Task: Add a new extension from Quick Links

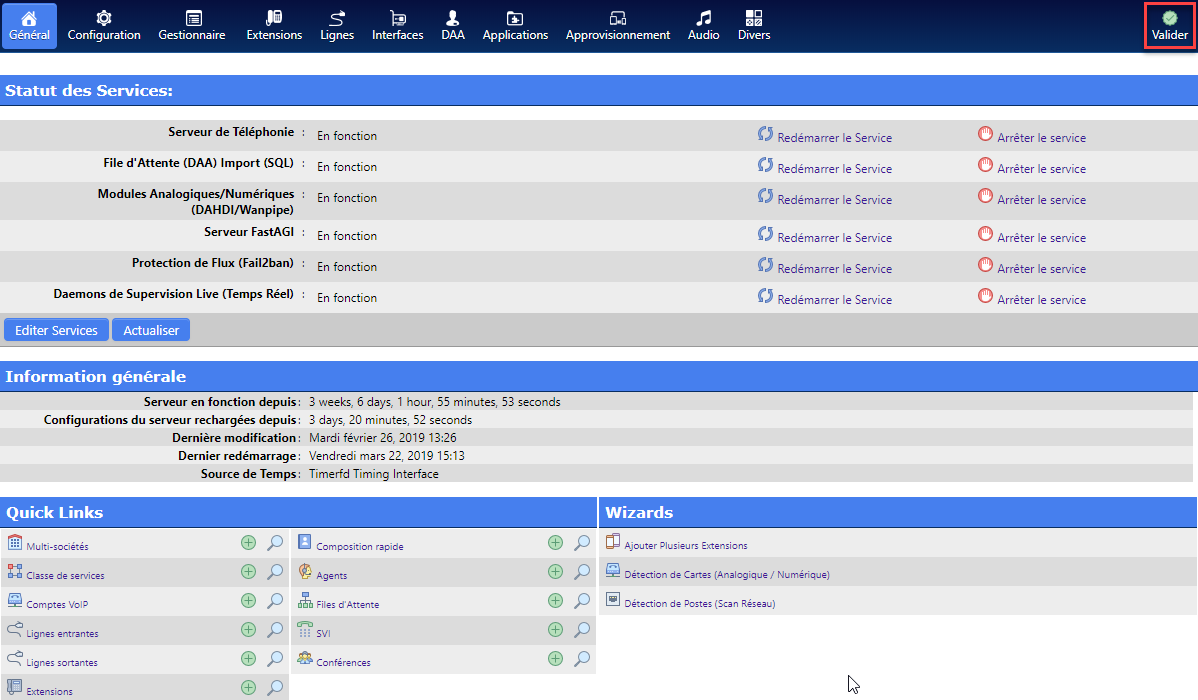Action: pyautogui.click(x=248, y=688)
